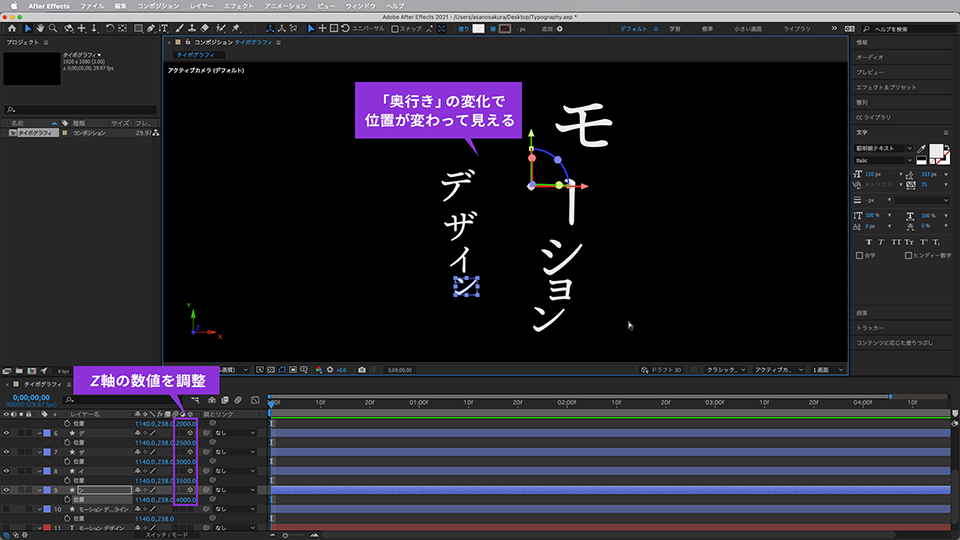Select the Zoom magnifier tool
Viewport: 960px width, 540px height.
(x=53, y=28)
